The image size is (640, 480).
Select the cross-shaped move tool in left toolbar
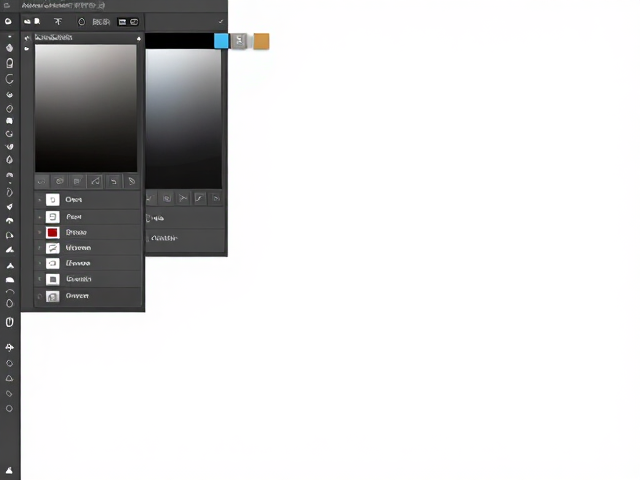9,347
